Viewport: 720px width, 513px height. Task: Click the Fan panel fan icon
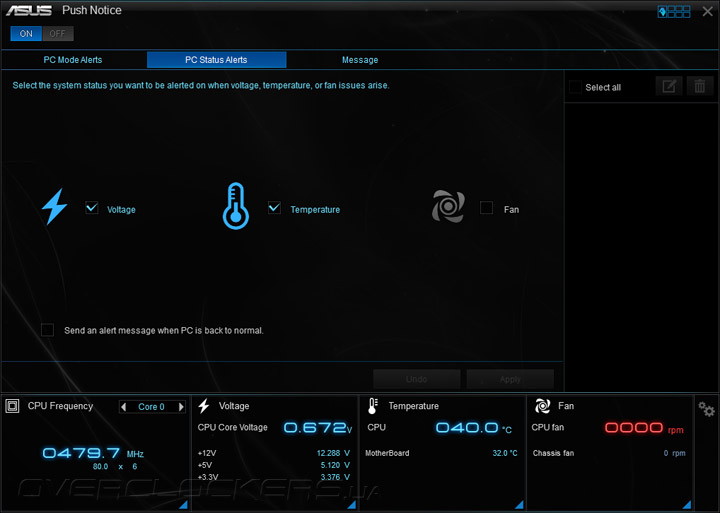542,406
